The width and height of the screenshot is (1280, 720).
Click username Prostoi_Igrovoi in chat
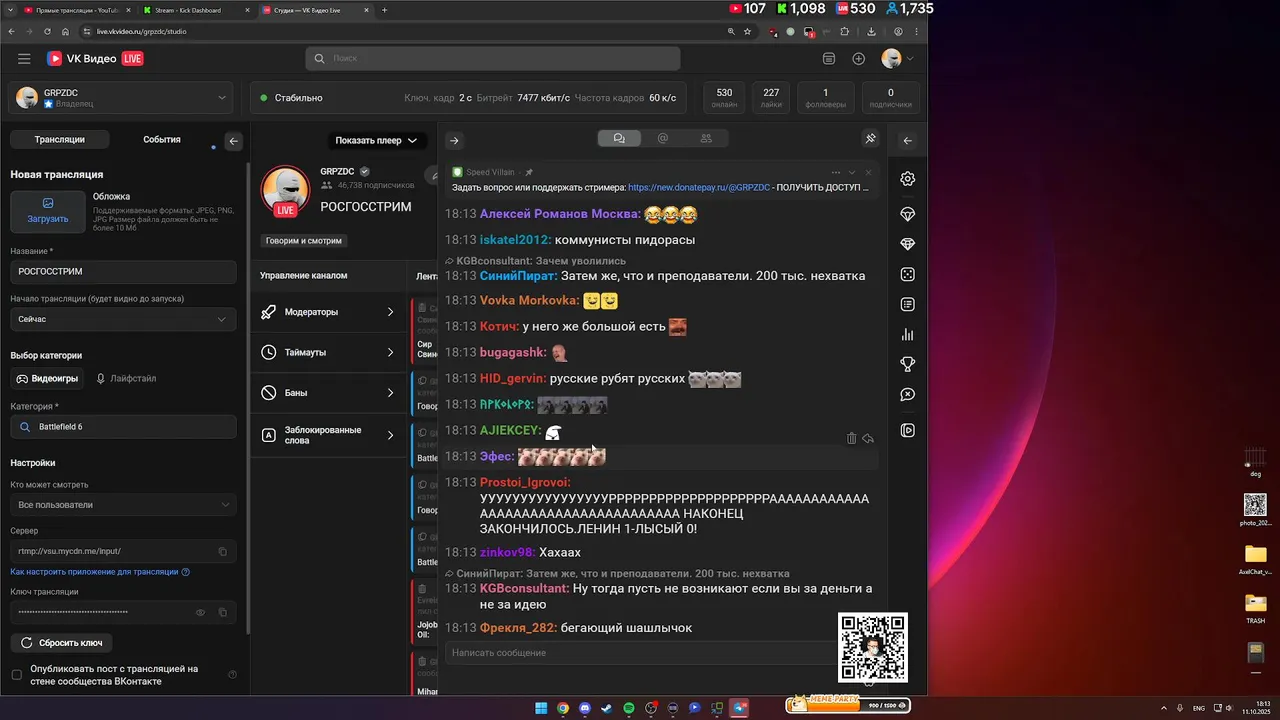pyautogui.click(x=525, y=482)
